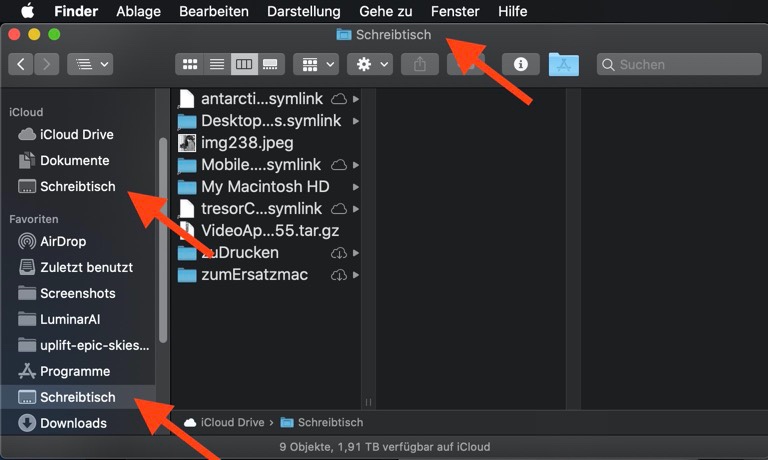Click the img238.jpeg thumbnail icon
The width and height of the screenshot is (768, 460).
pyautogui.click(x=187, y=143)
